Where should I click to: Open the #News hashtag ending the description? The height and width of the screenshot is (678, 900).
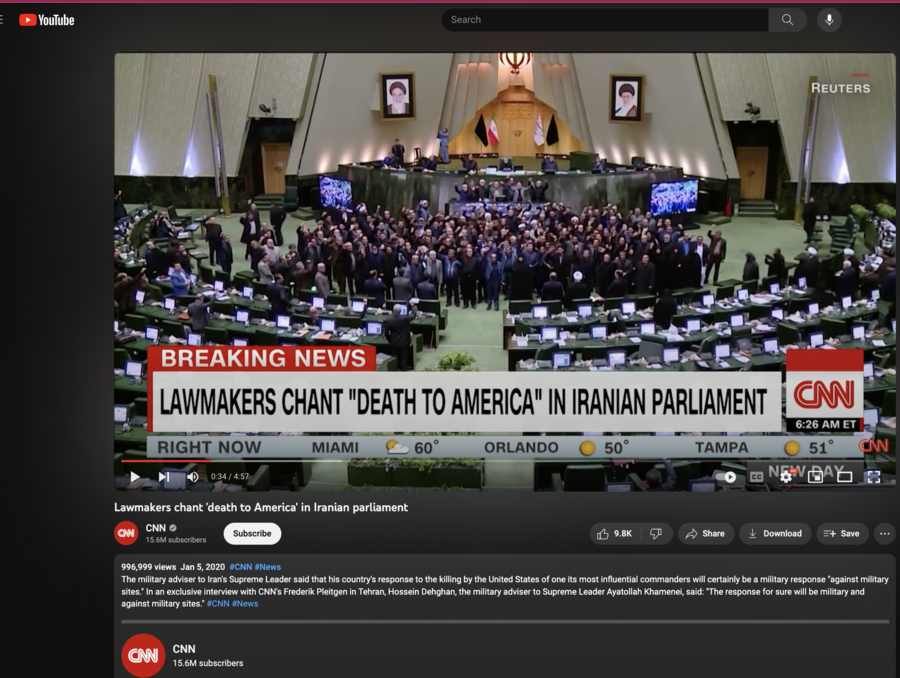tap(245, 604)
